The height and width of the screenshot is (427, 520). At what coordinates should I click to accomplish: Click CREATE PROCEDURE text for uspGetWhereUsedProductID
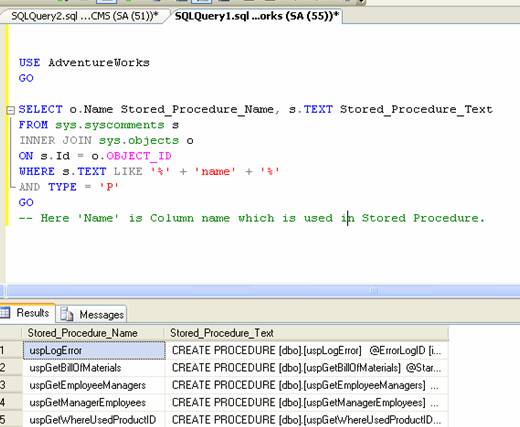coord(307,420)
